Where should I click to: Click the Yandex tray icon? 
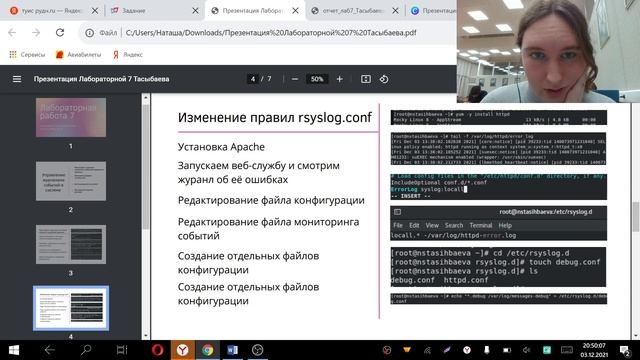(467, 350)
